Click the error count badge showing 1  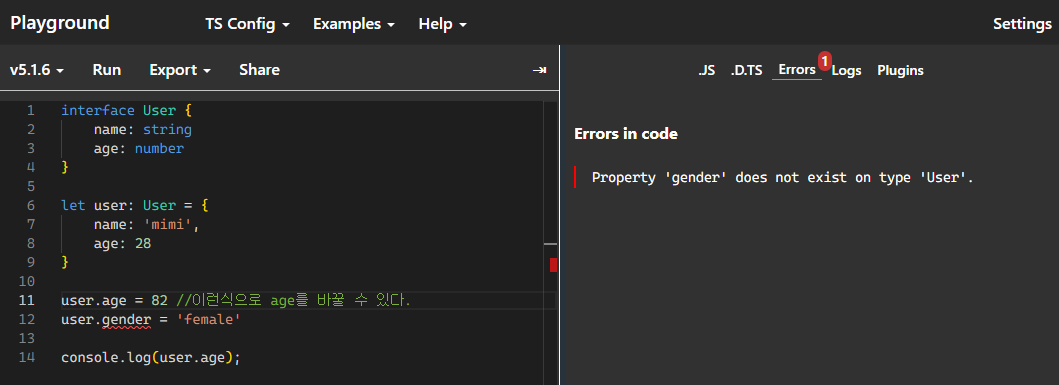[x=824, y=60]
